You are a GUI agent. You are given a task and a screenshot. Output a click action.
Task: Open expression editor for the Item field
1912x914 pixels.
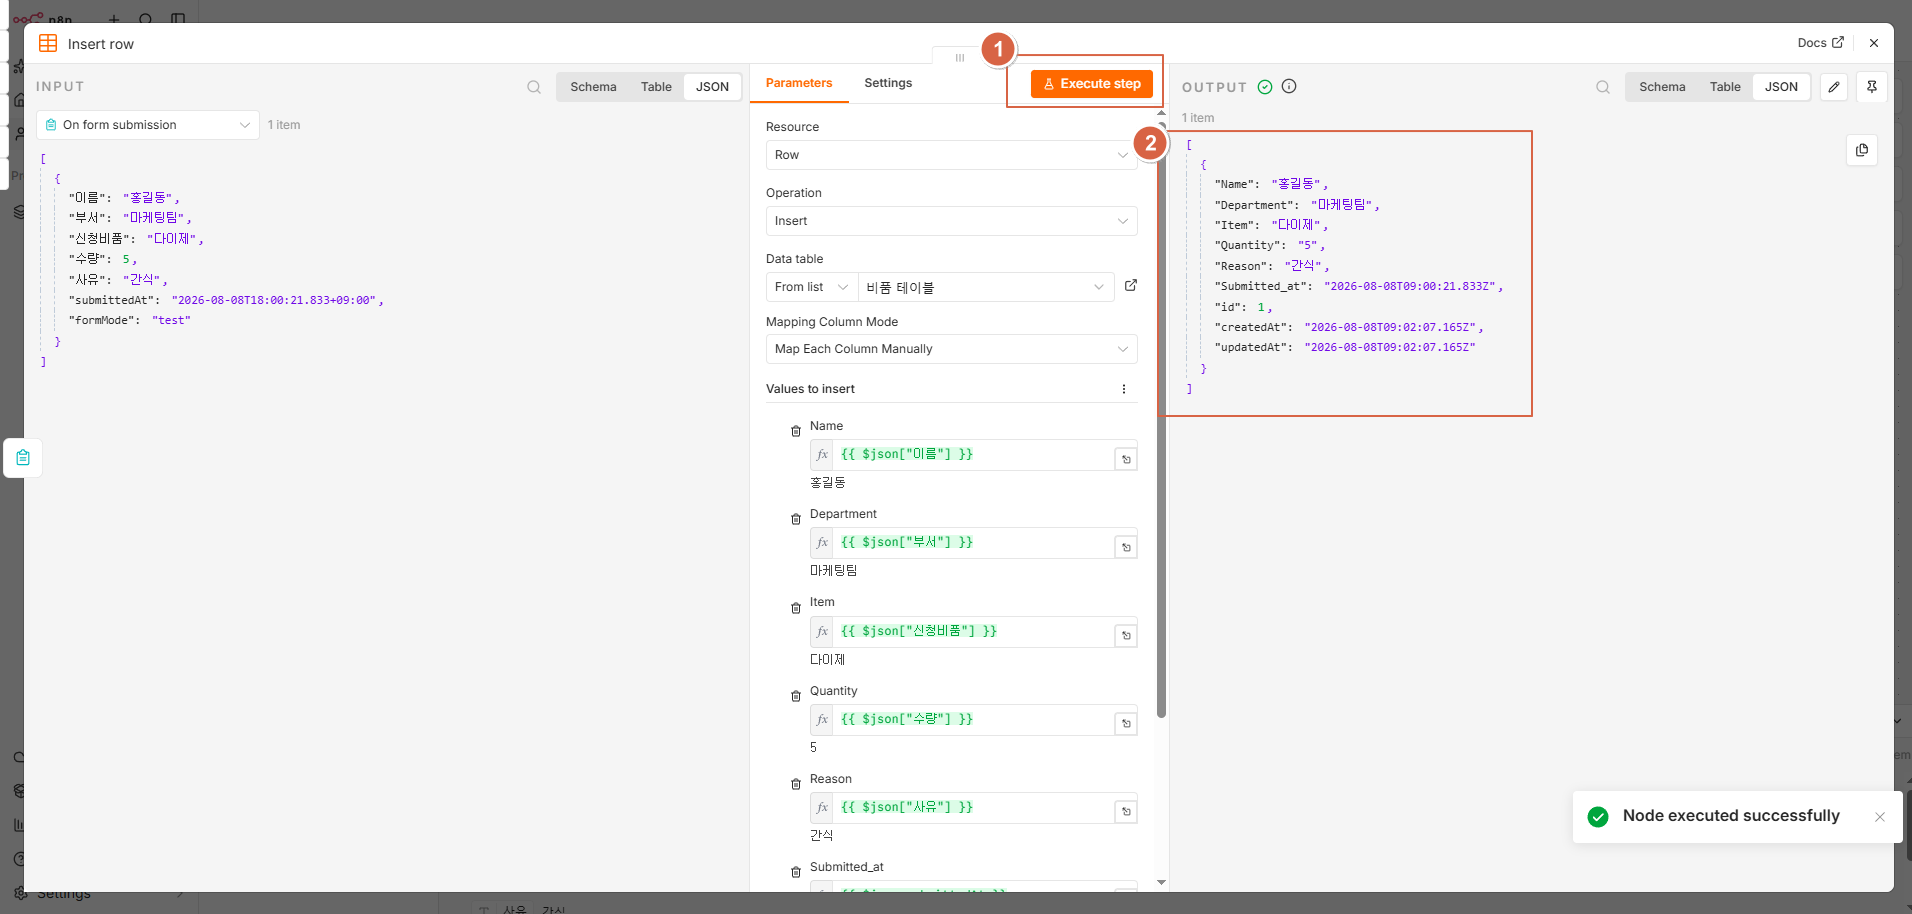click(x=1126, y=635)
